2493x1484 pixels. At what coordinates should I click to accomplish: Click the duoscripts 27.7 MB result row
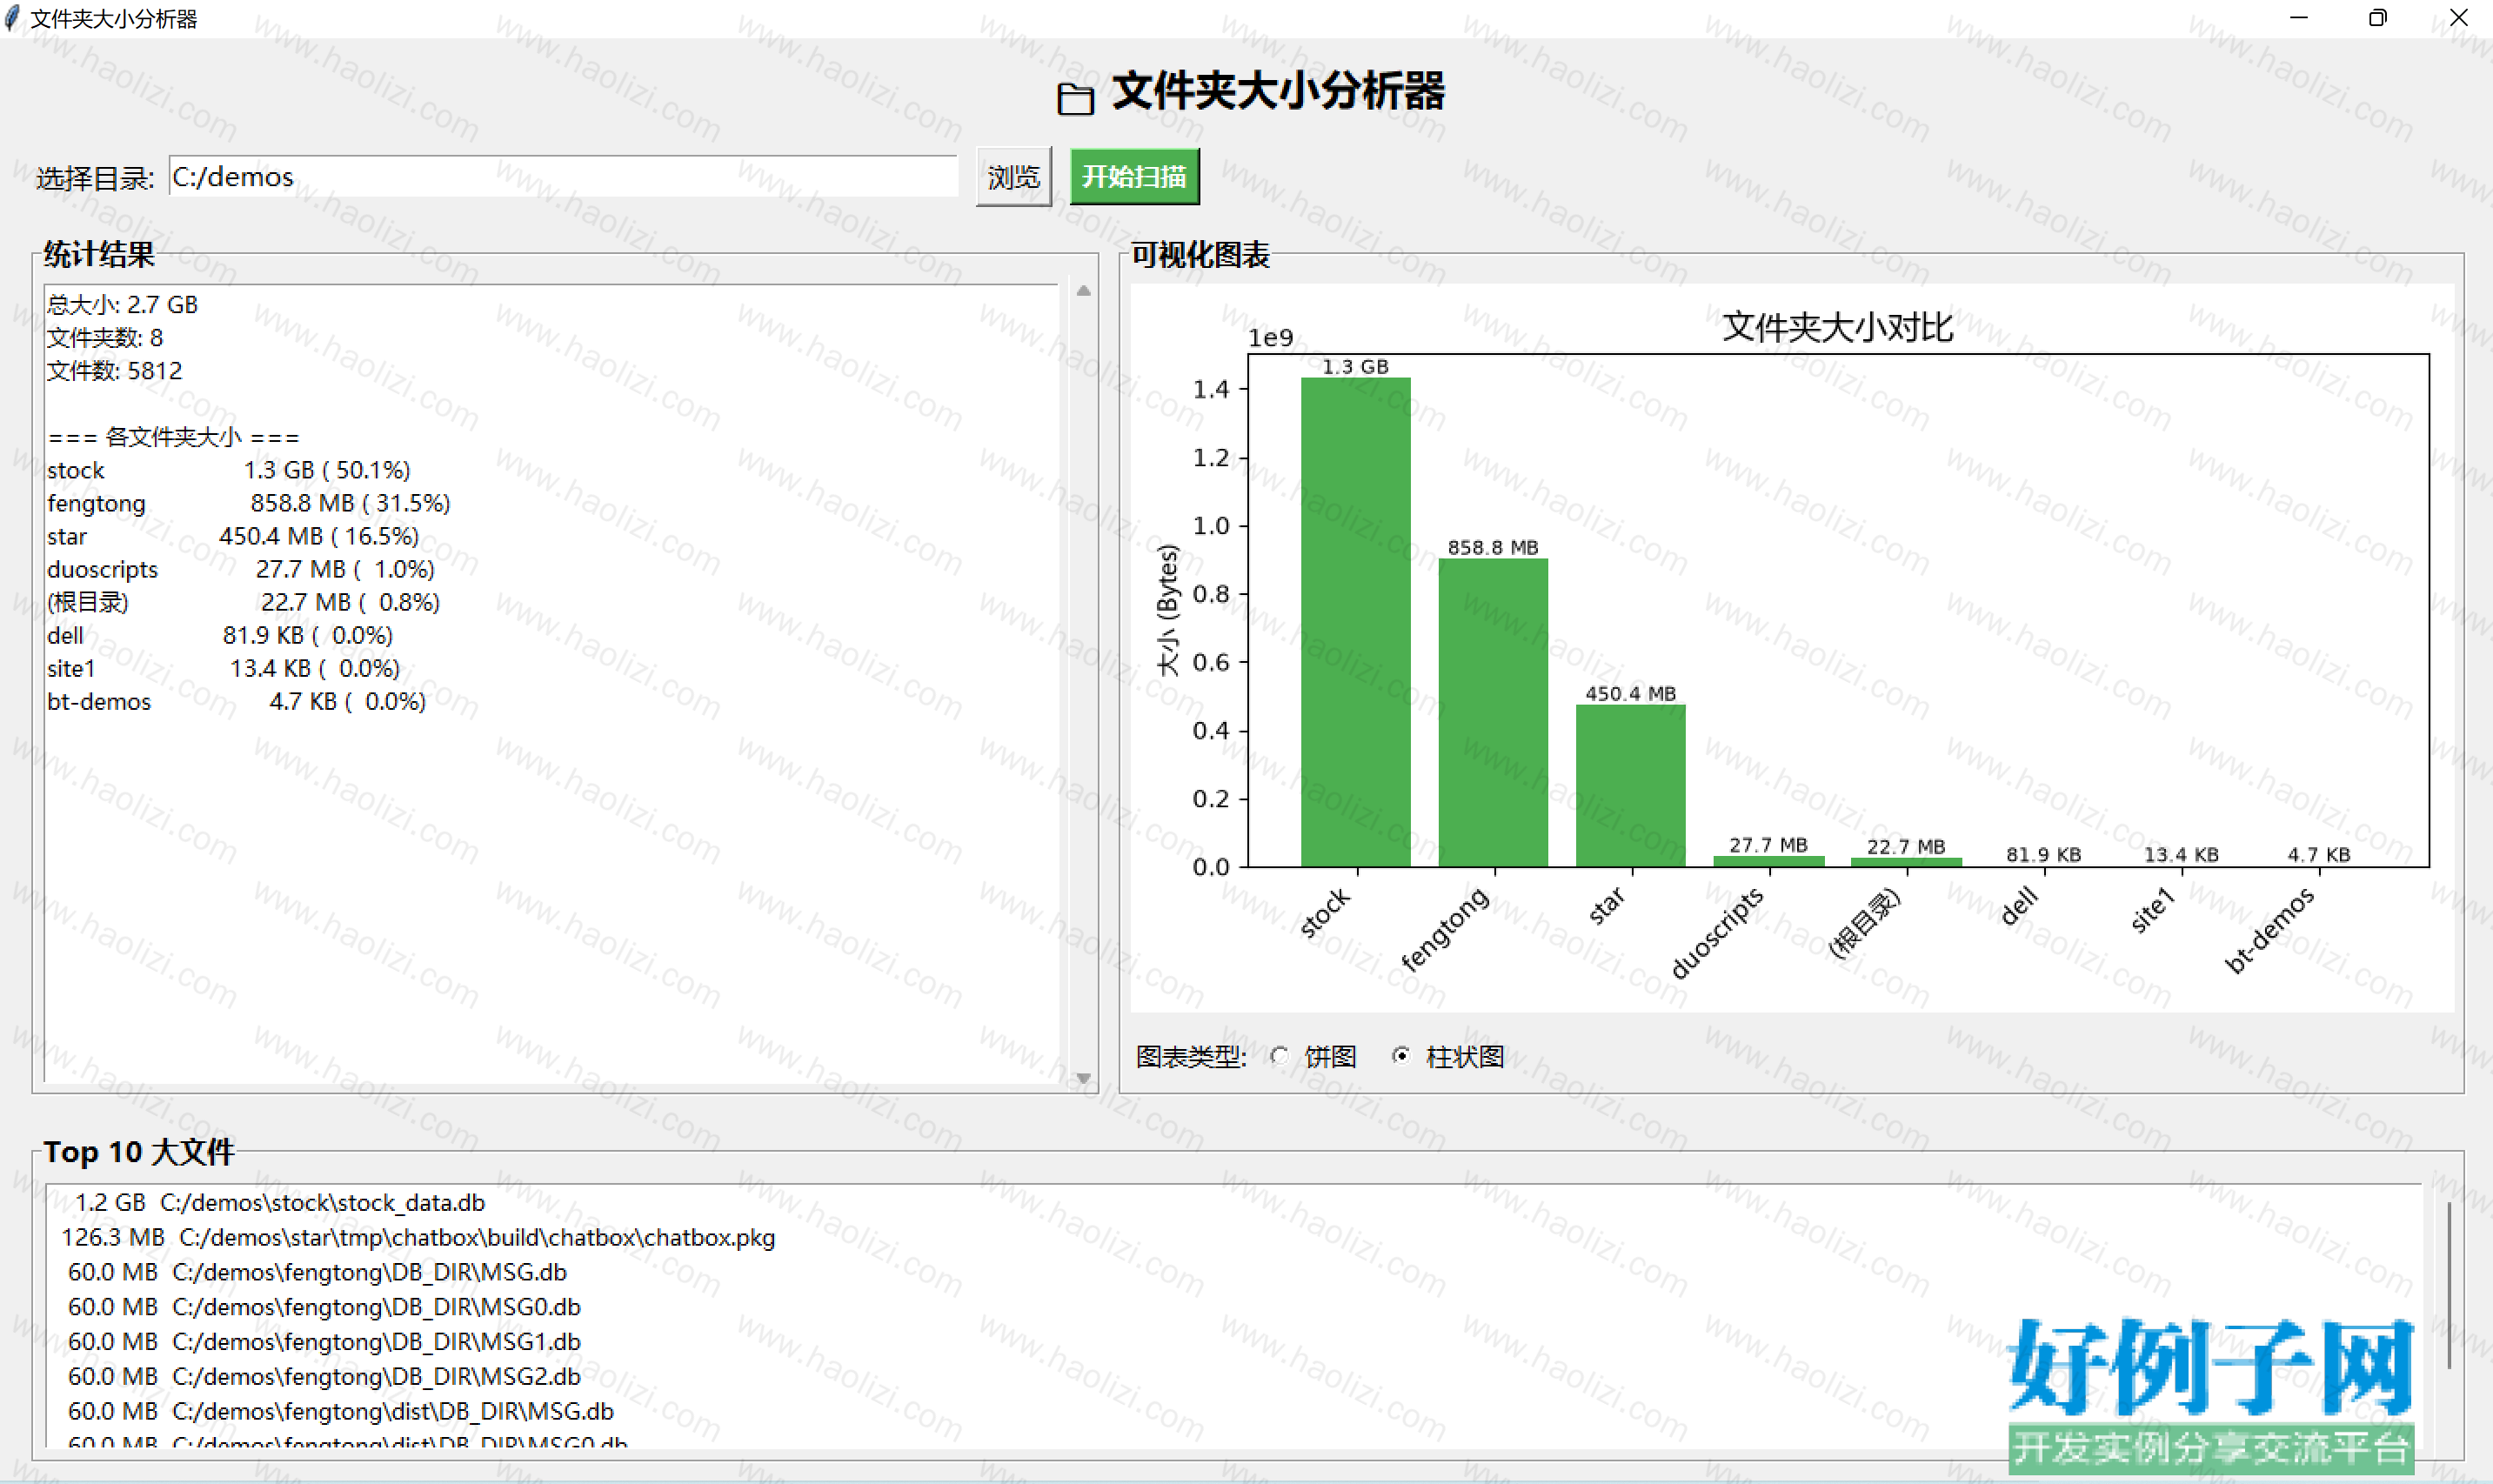coord(240,568)
